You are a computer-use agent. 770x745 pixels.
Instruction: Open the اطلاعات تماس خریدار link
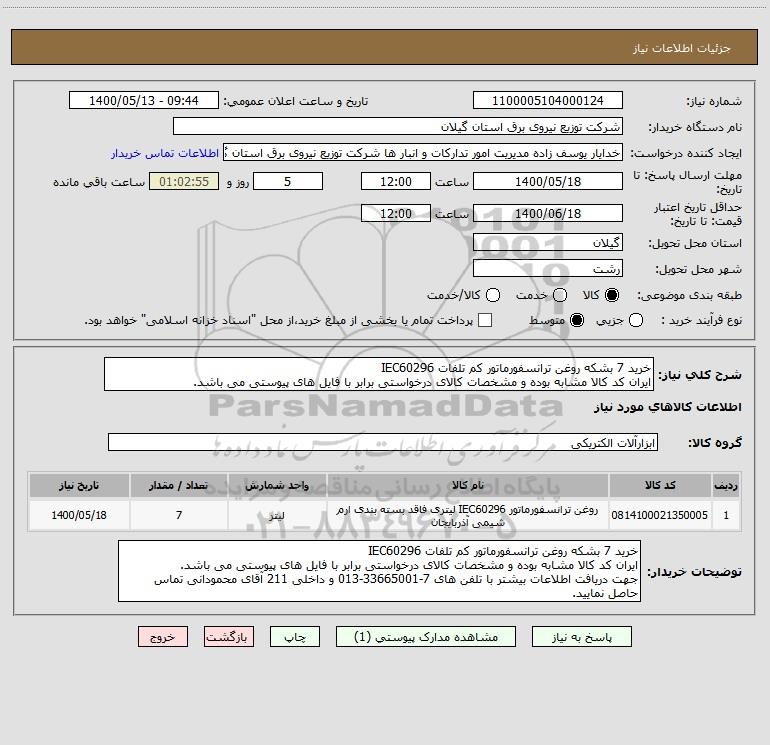[x=165, y=153]
